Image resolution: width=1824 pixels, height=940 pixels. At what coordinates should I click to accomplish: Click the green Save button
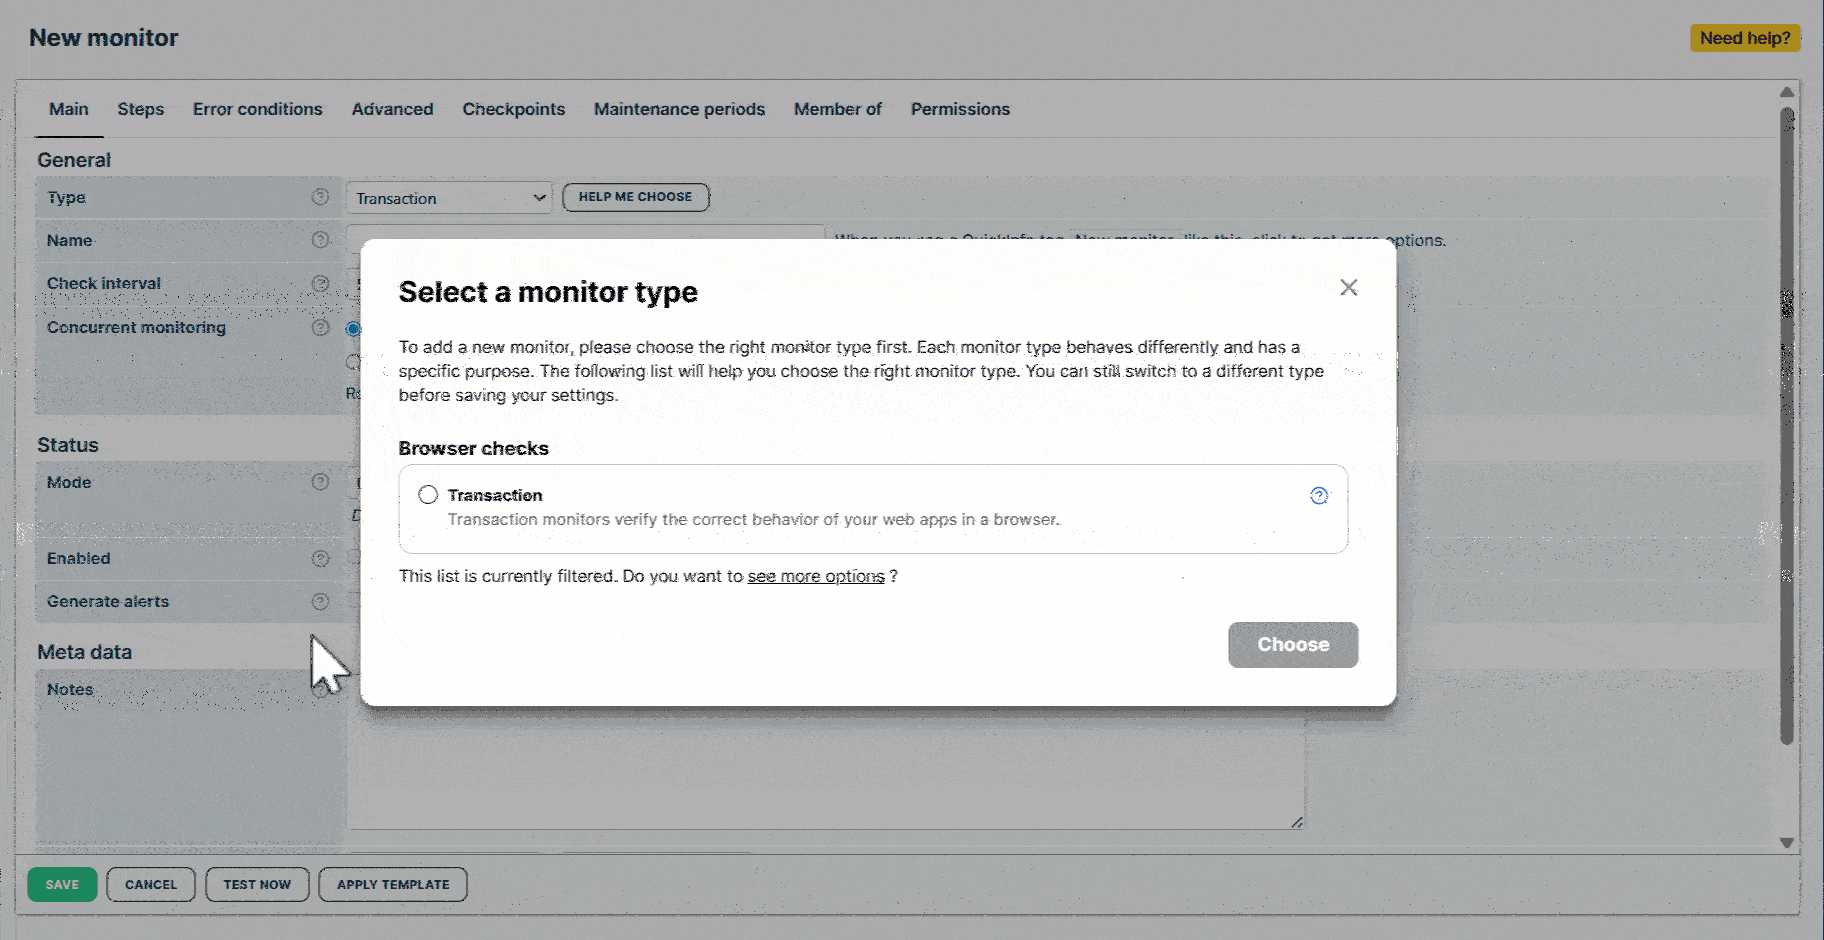[62, 885]
